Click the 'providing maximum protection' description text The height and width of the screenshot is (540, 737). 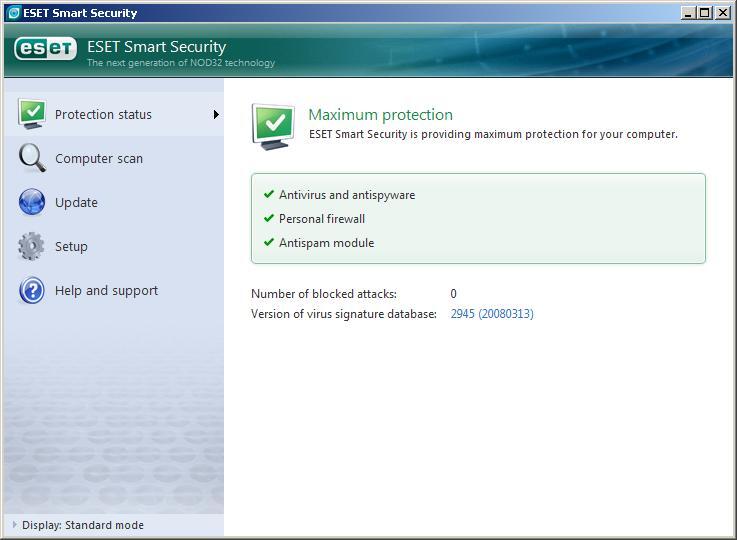[x=493, y=134]
